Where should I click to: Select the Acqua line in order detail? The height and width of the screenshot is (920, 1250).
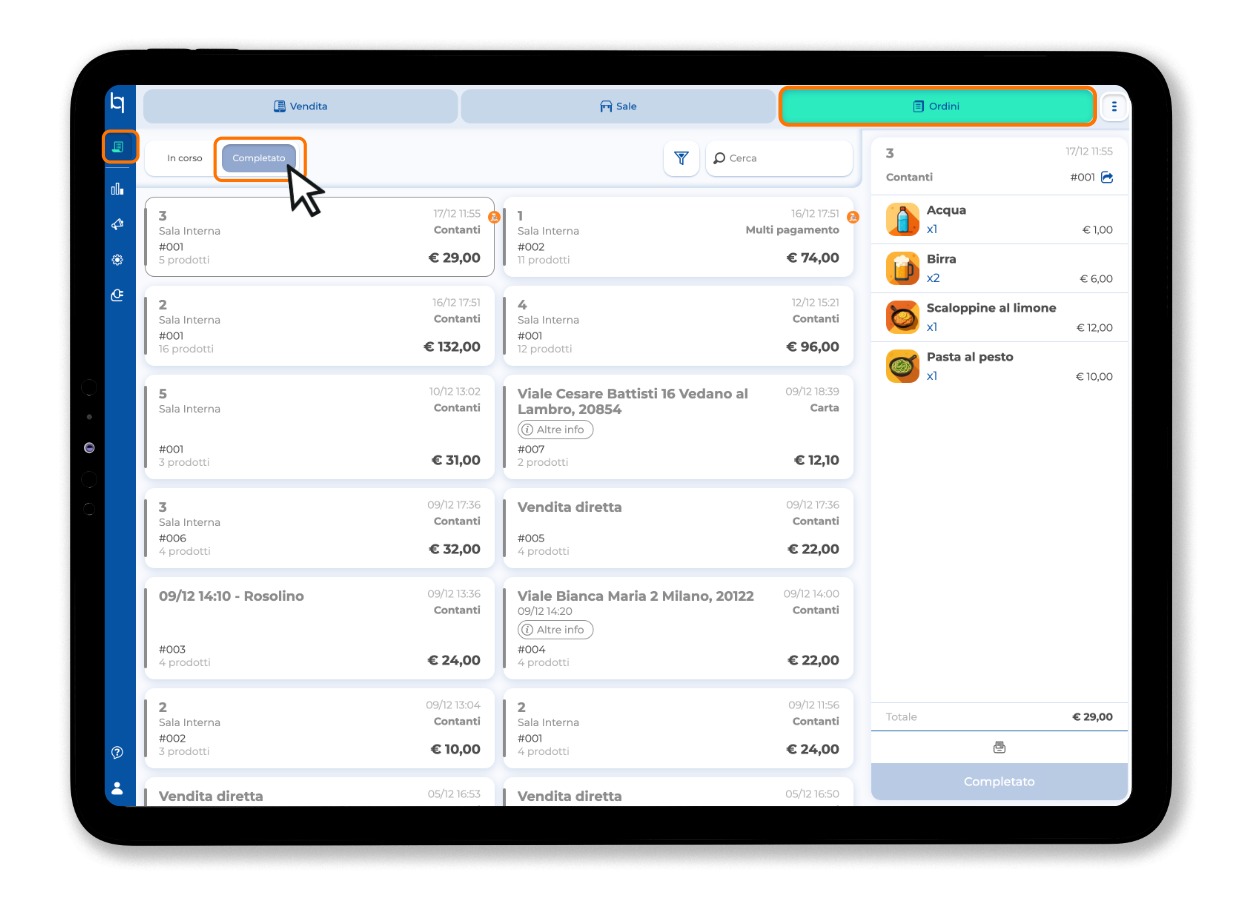[999, 220]
